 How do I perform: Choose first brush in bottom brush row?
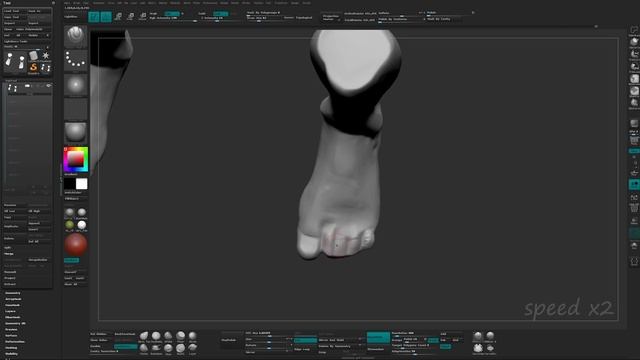pos(144,336)
